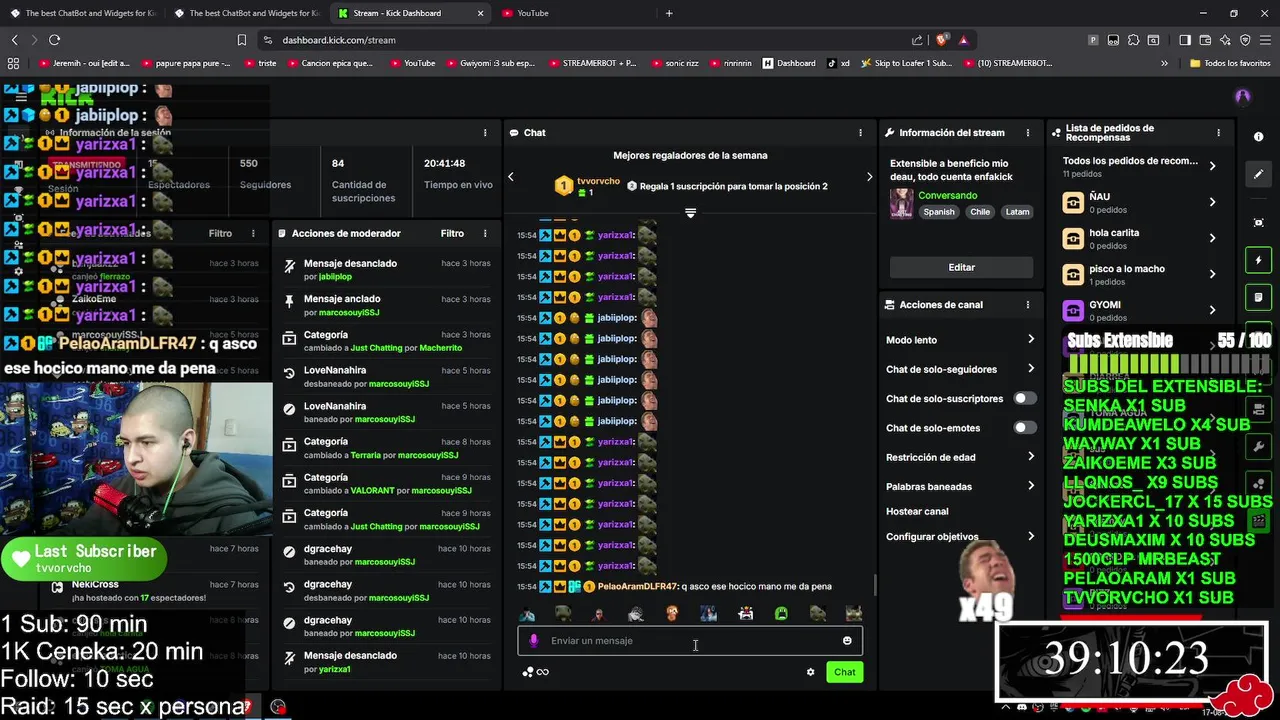This screenshot has height=720, width=1280.
Task: Show next top gifter with right arrow
Action: pos(869,177)
